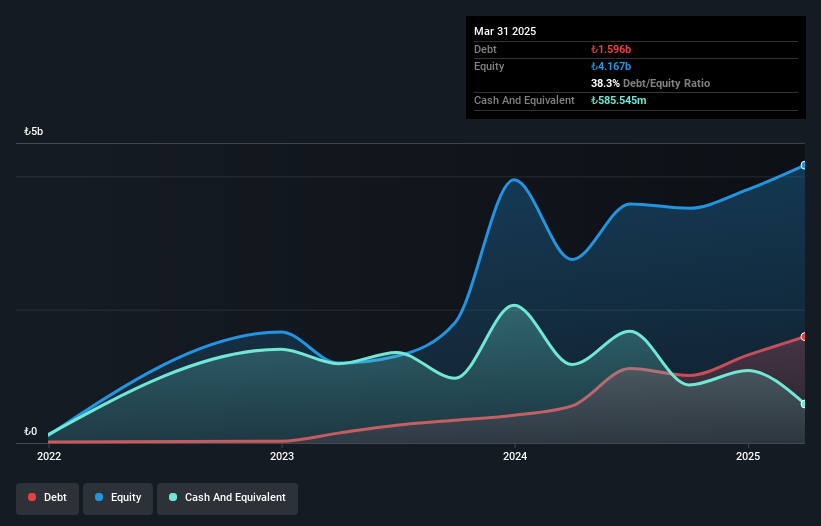Click the ₺5b y-axis label
This screenshot has height=526, width=821.
point(34,131)
